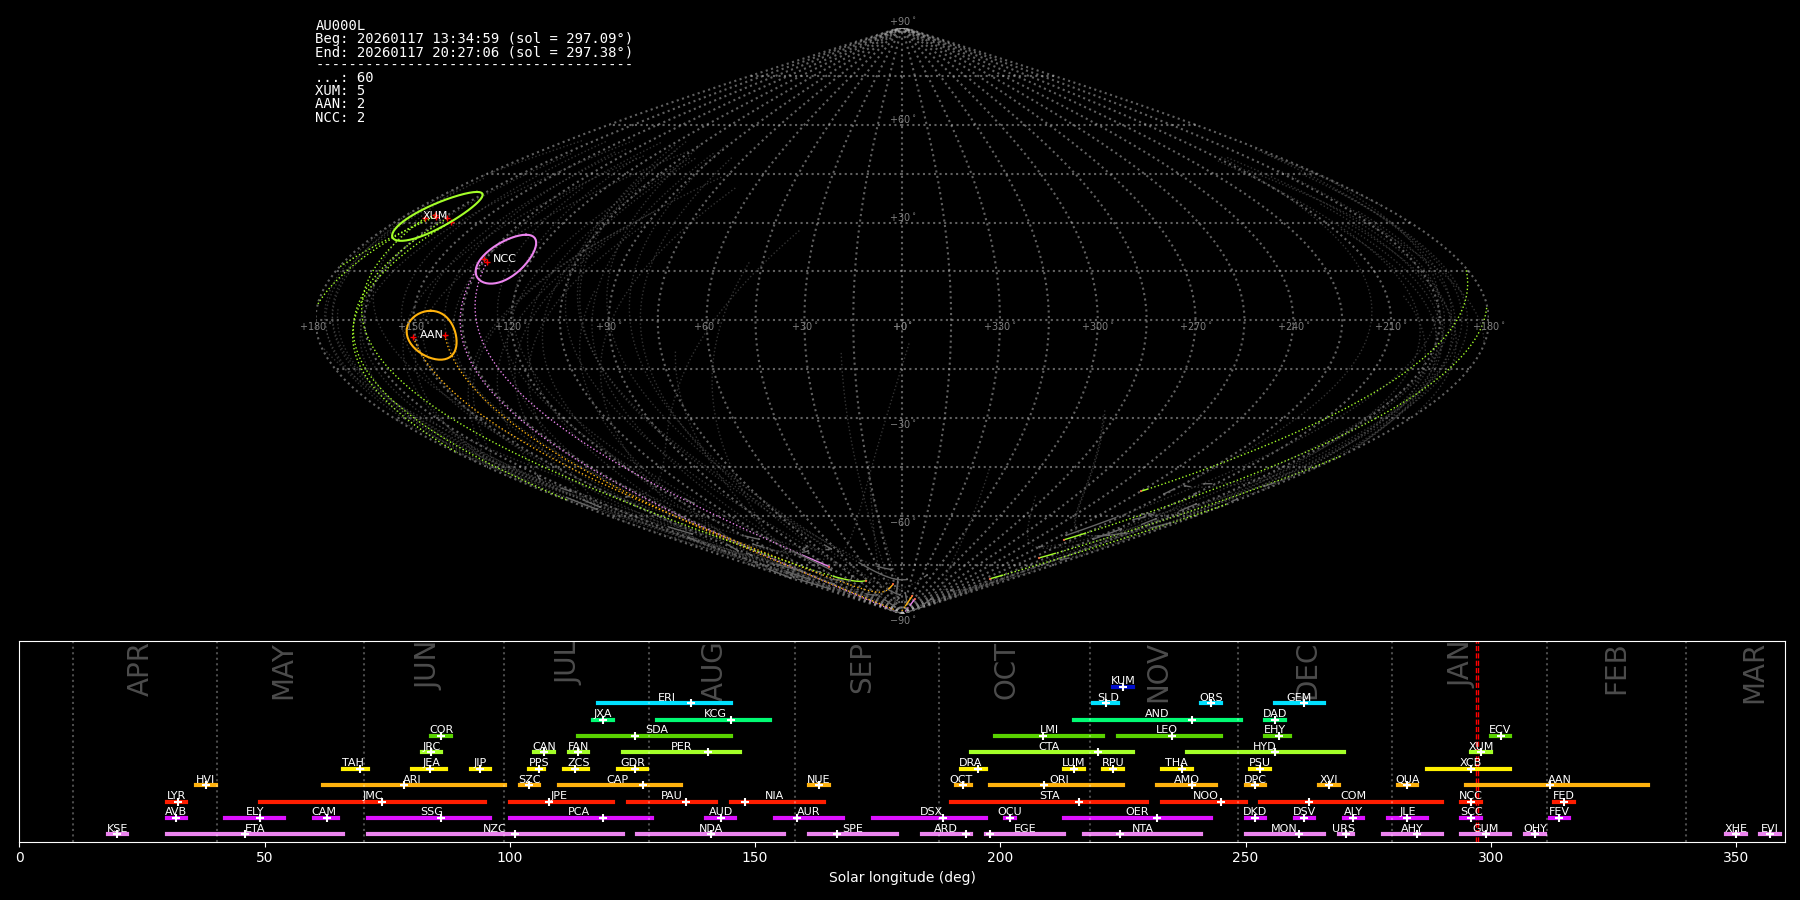The height and width of the screenshot is (900, 1800).
Task: Click the JAN month label in the timeline
Action: pyautogui.click(x=1458, y=664)
